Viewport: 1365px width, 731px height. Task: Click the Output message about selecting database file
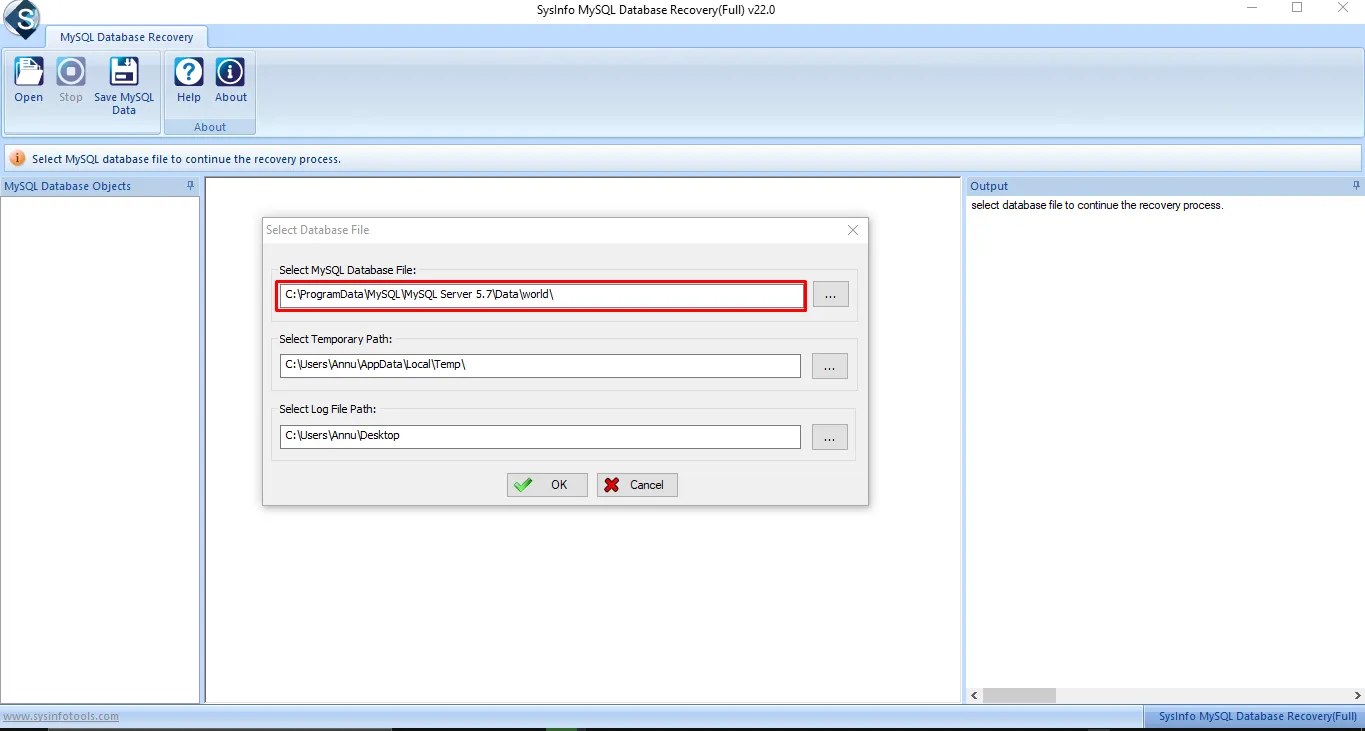1097,205
